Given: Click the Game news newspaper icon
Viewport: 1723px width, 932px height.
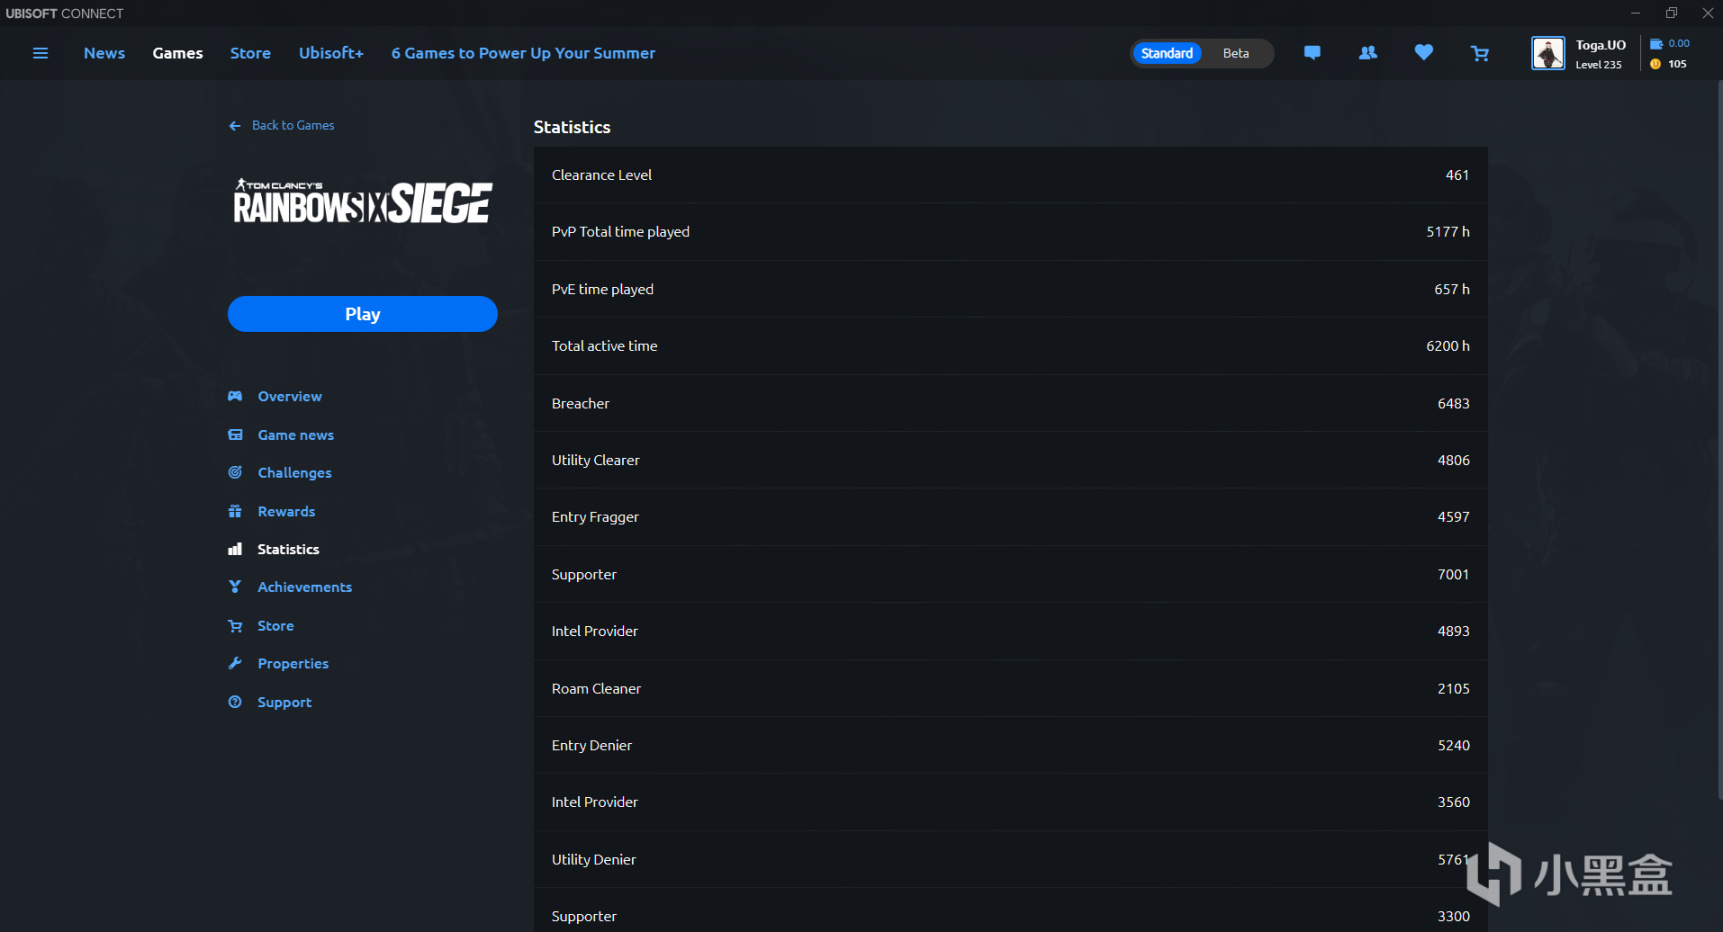Looking at the screenshot, I should coord(235,435).
